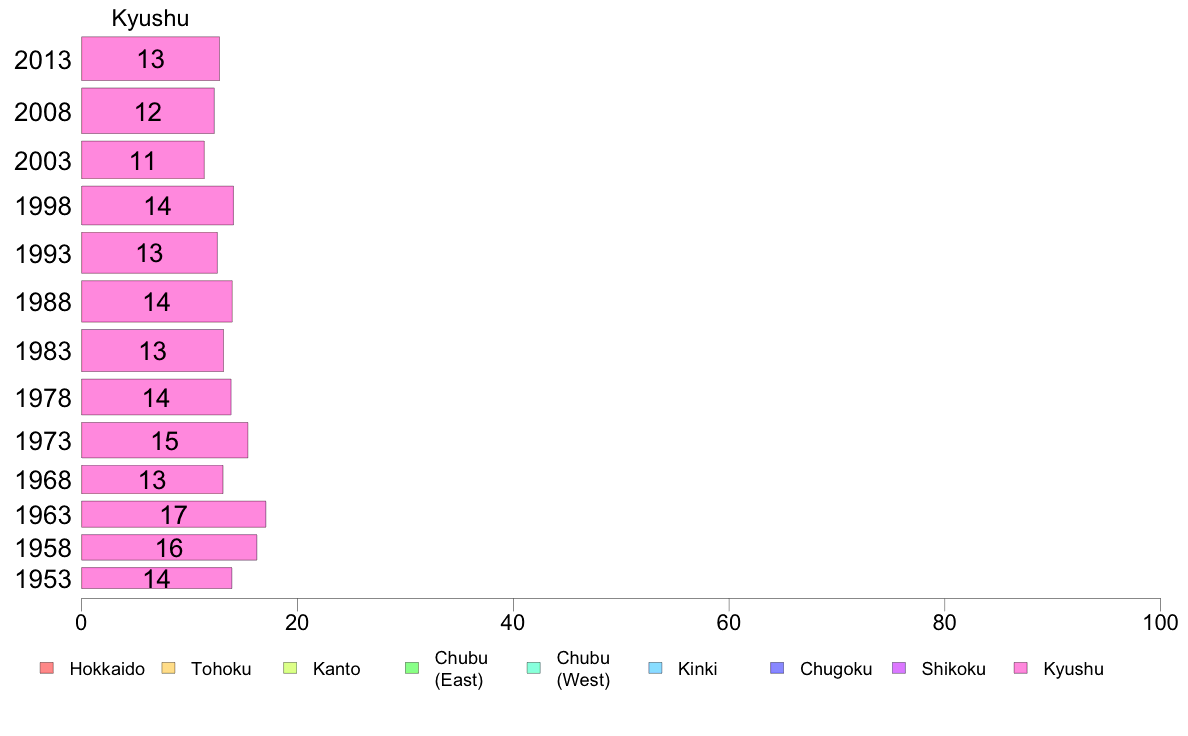Screen dimensions: 1188x736
Task: Click the Chubu (East) green legend swatch
Action: [x=412, y=668]
